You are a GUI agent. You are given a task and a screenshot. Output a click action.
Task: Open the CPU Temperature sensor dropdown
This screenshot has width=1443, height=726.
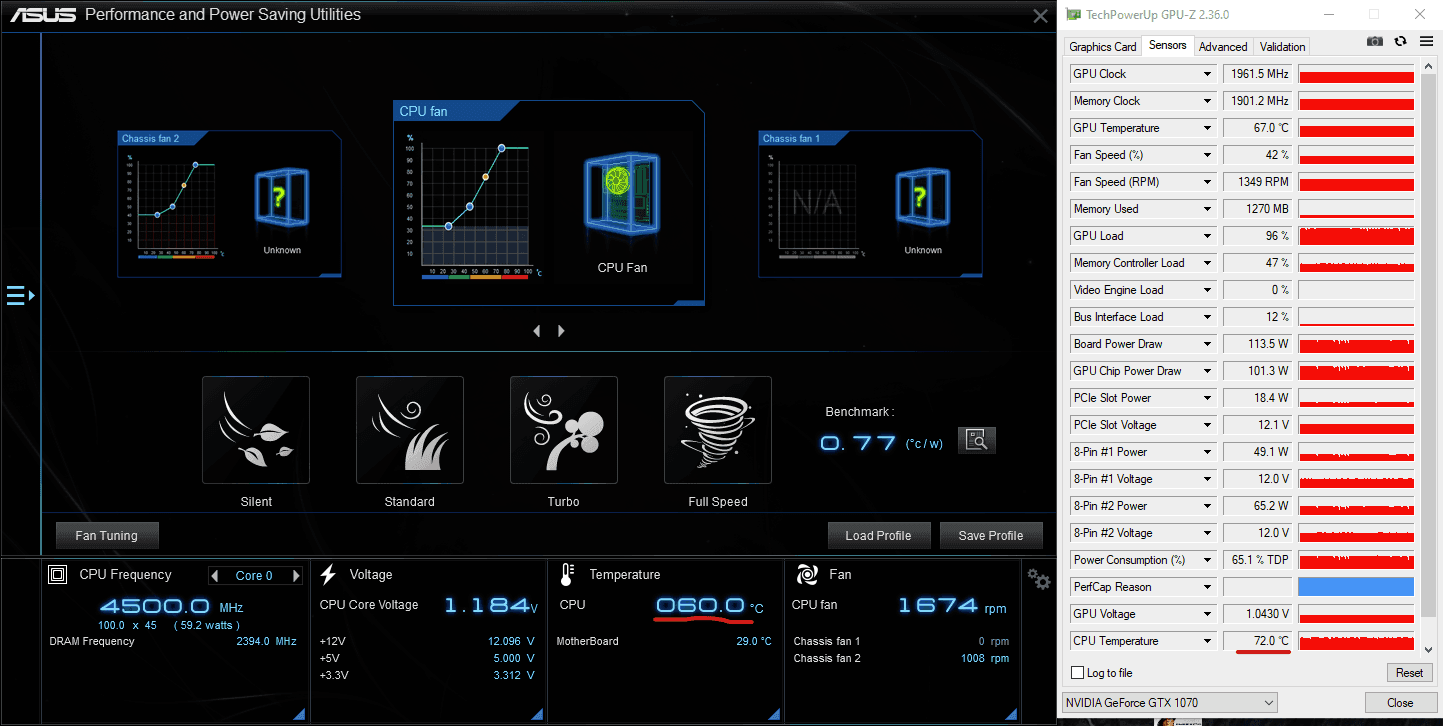click(x=1208, y=641)
